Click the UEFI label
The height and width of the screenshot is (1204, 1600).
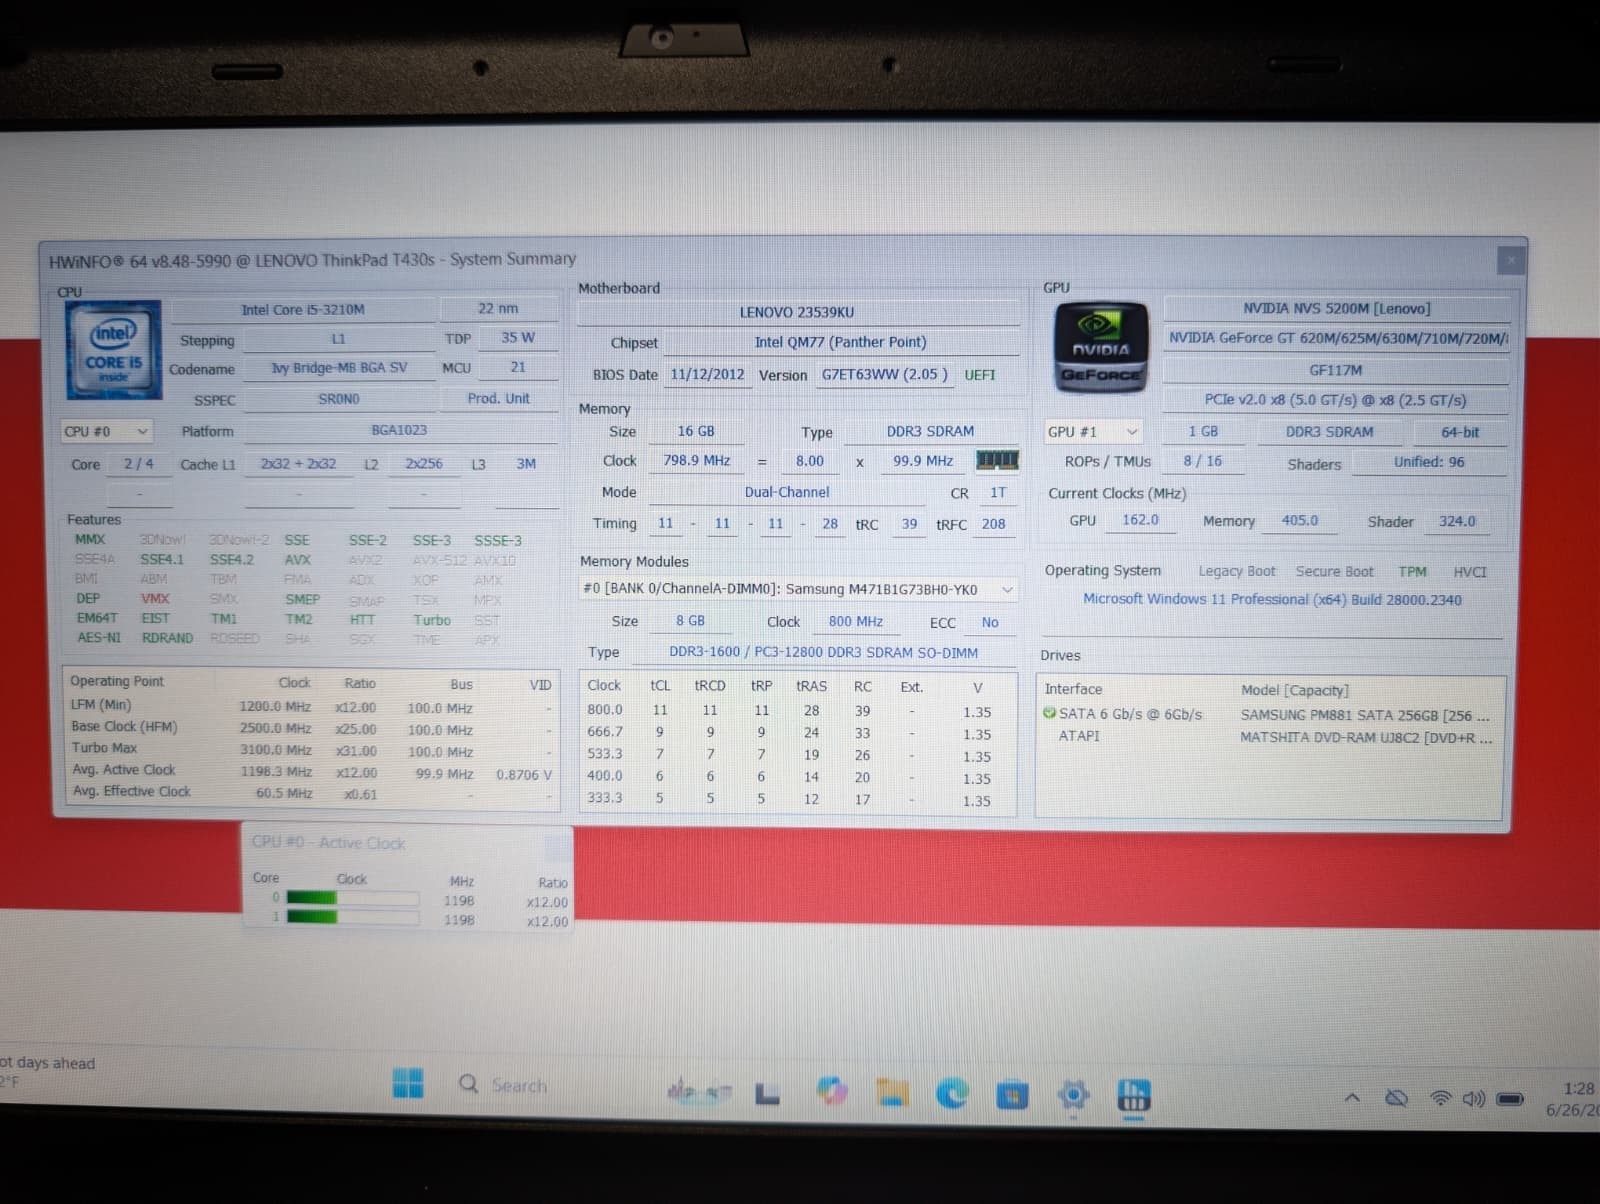(980, 375)
